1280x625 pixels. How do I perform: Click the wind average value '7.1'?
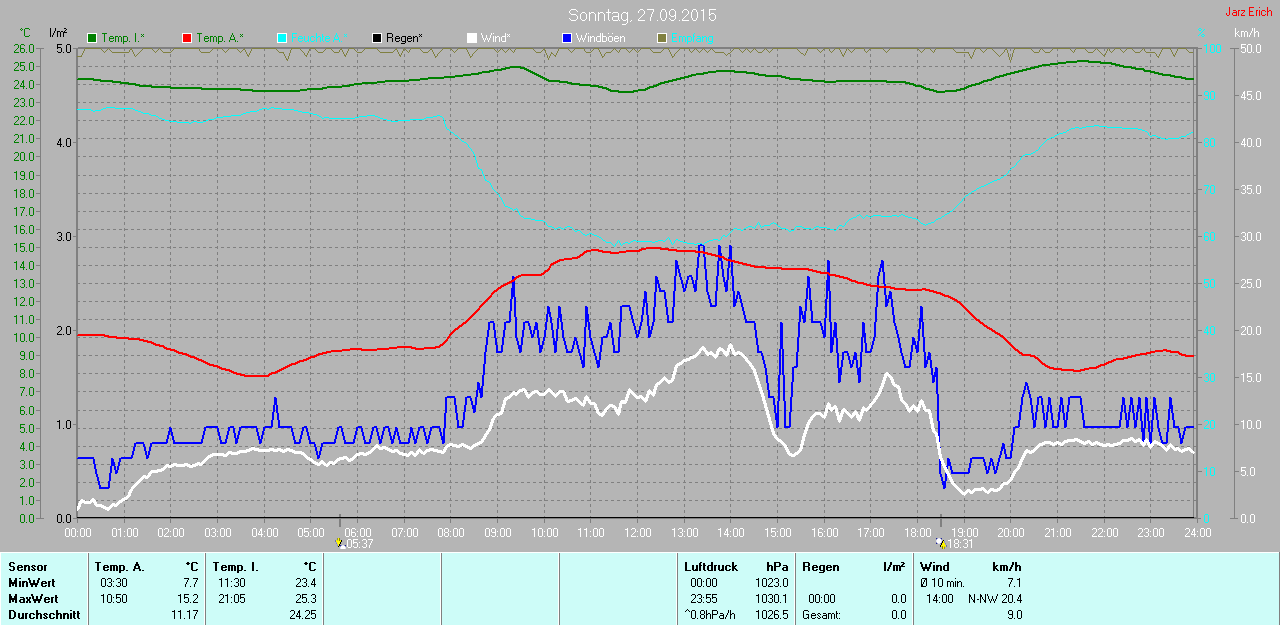1013,583
